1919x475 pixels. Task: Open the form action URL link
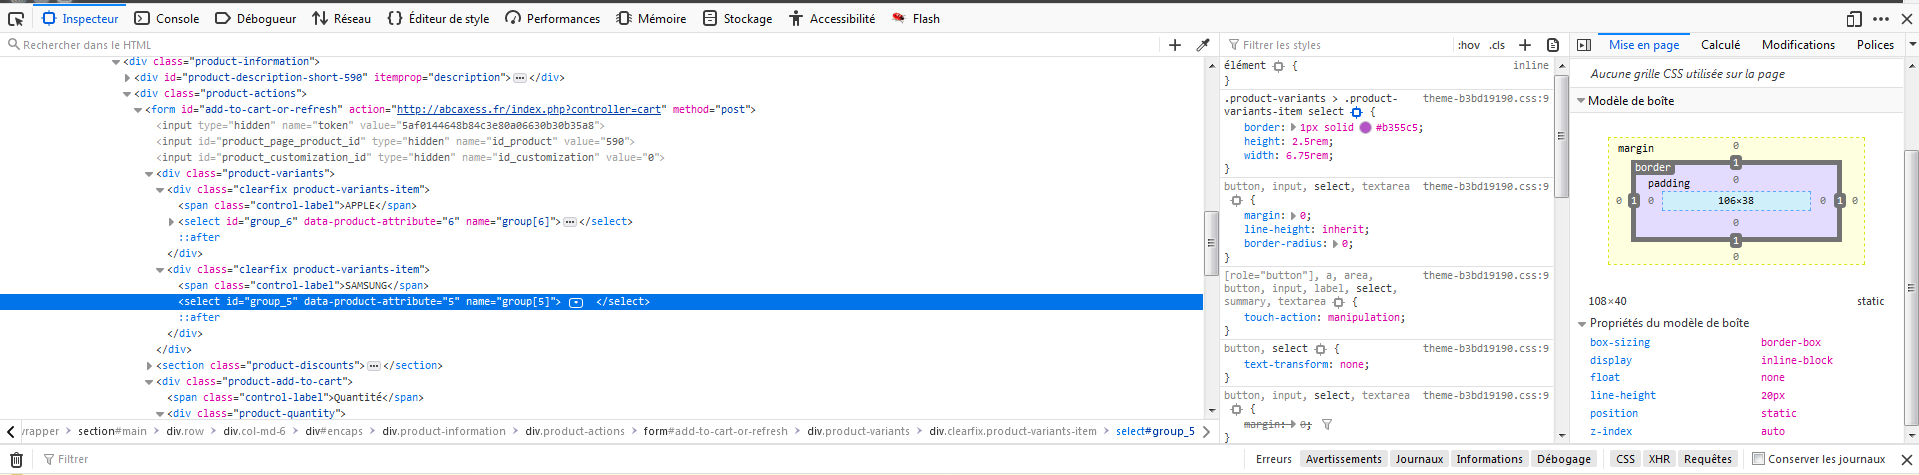[528, 110]
